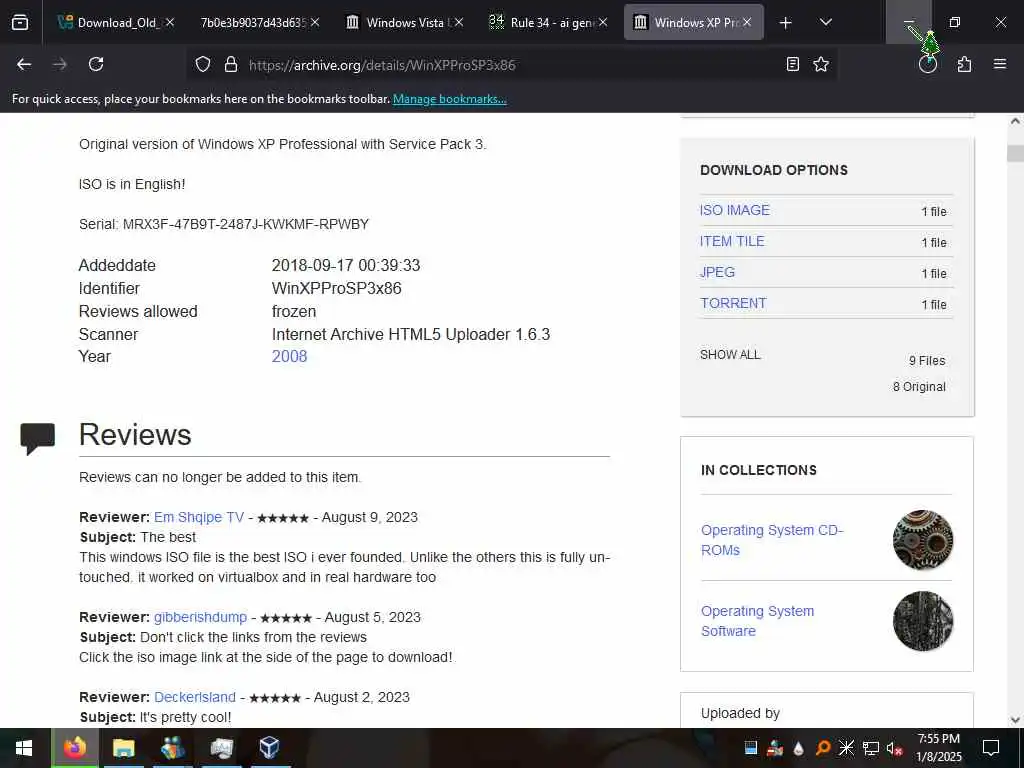Click the orange magnifier tray icon
The width and height of the screenshot is (1024, 768).
823,748
